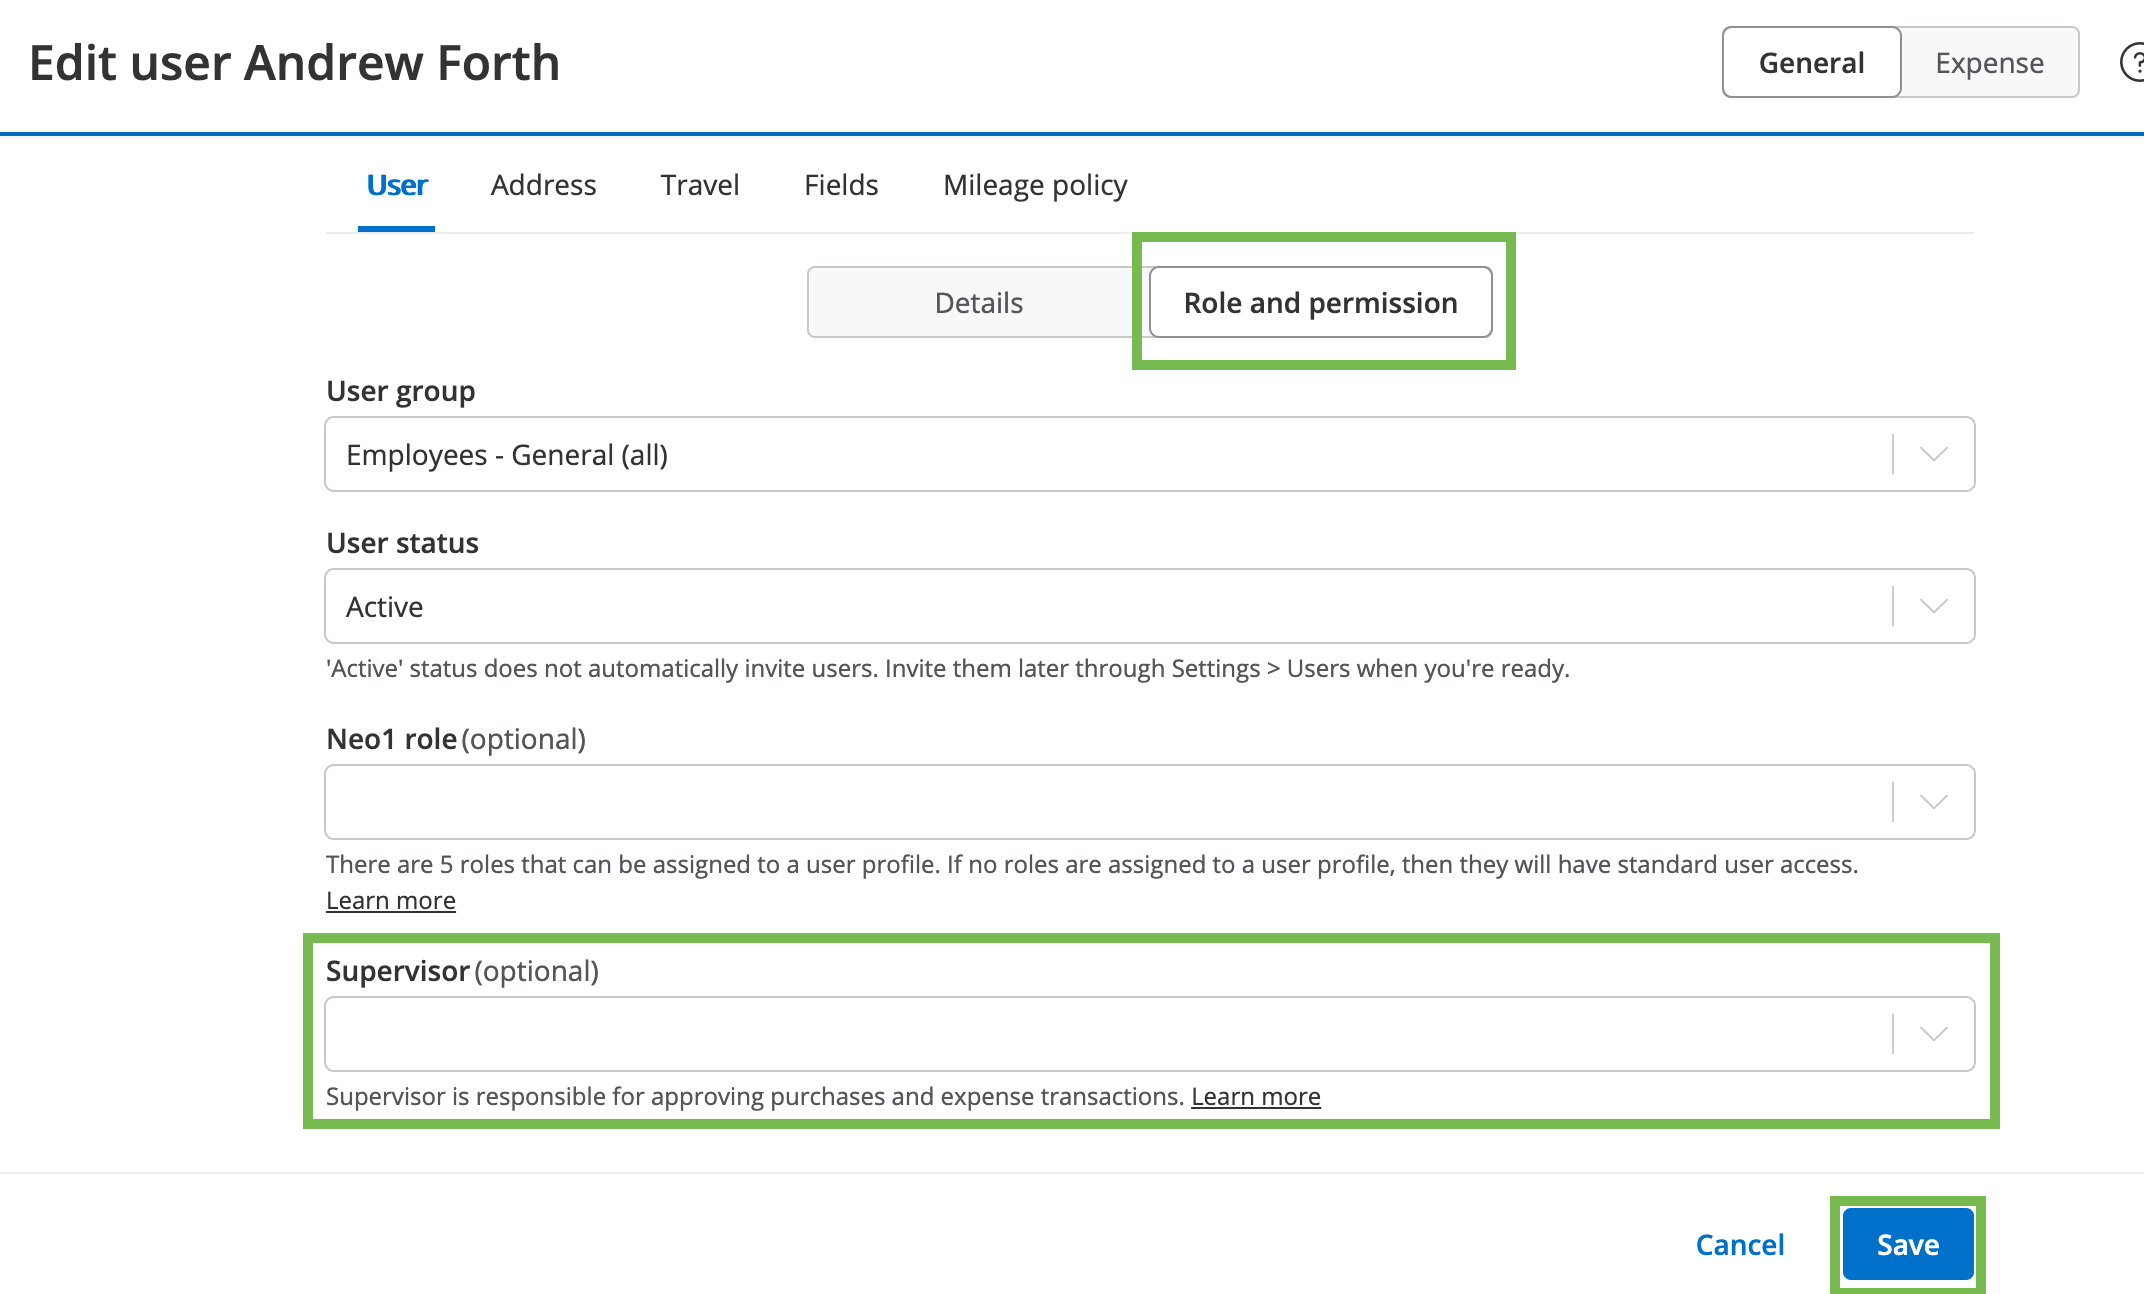Select the User tab
2144x1294 pixels.
click(x=396, y=185)
